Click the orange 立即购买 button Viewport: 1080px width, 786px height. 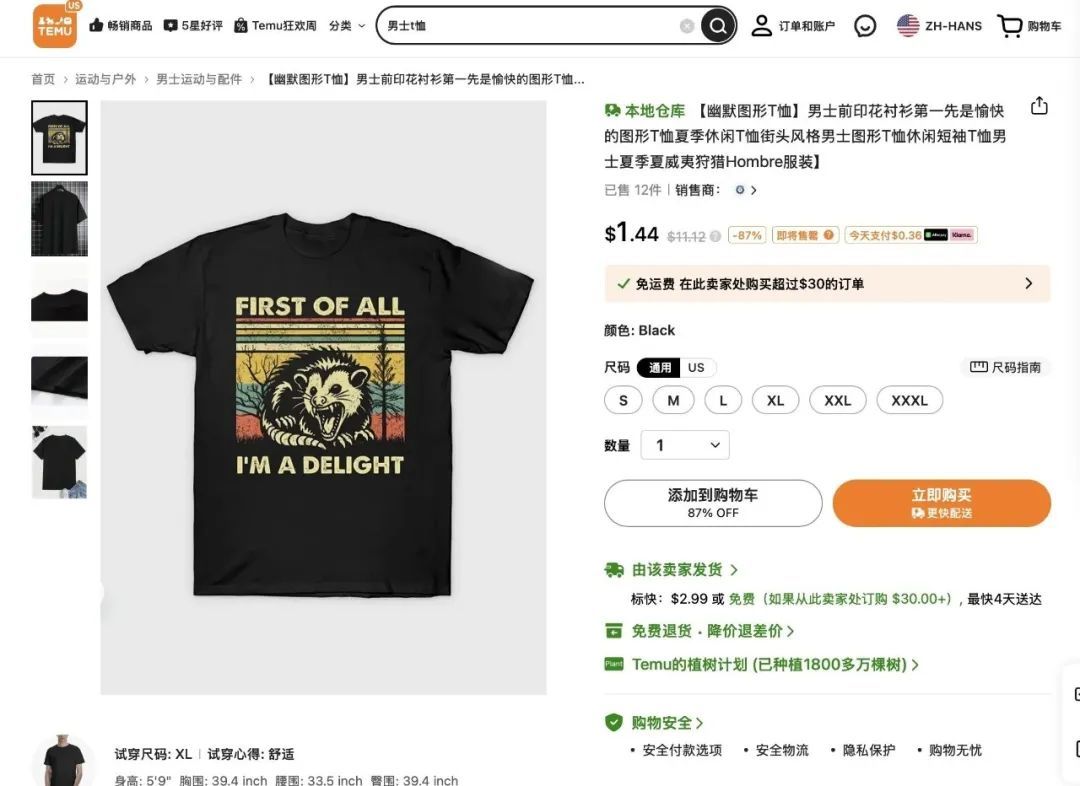942,503
